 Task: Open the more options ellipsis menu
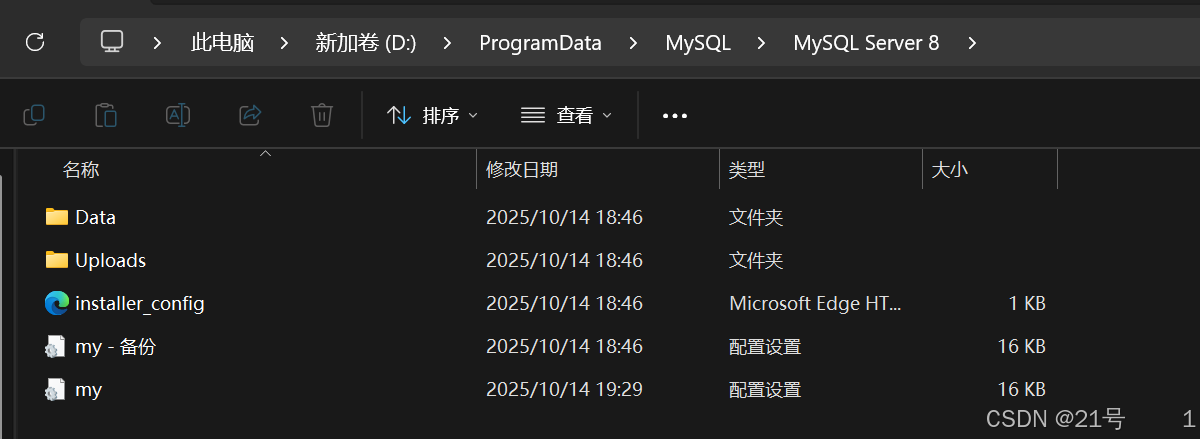click(675, 116)
